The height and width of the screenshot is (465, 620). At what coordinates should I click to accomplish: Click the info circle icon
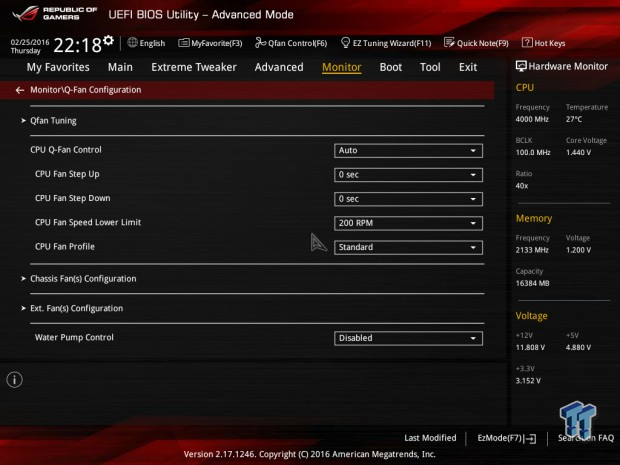point(15,380)
